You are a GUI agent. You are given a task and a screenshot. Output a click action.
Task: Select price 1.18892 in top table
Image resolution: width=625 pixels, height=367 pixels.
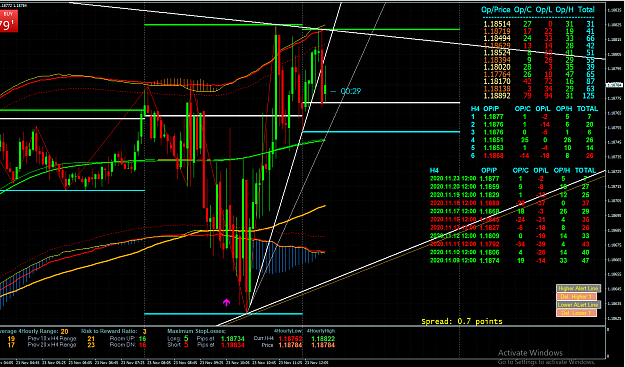pyautogui.click(x=497, y=96)
